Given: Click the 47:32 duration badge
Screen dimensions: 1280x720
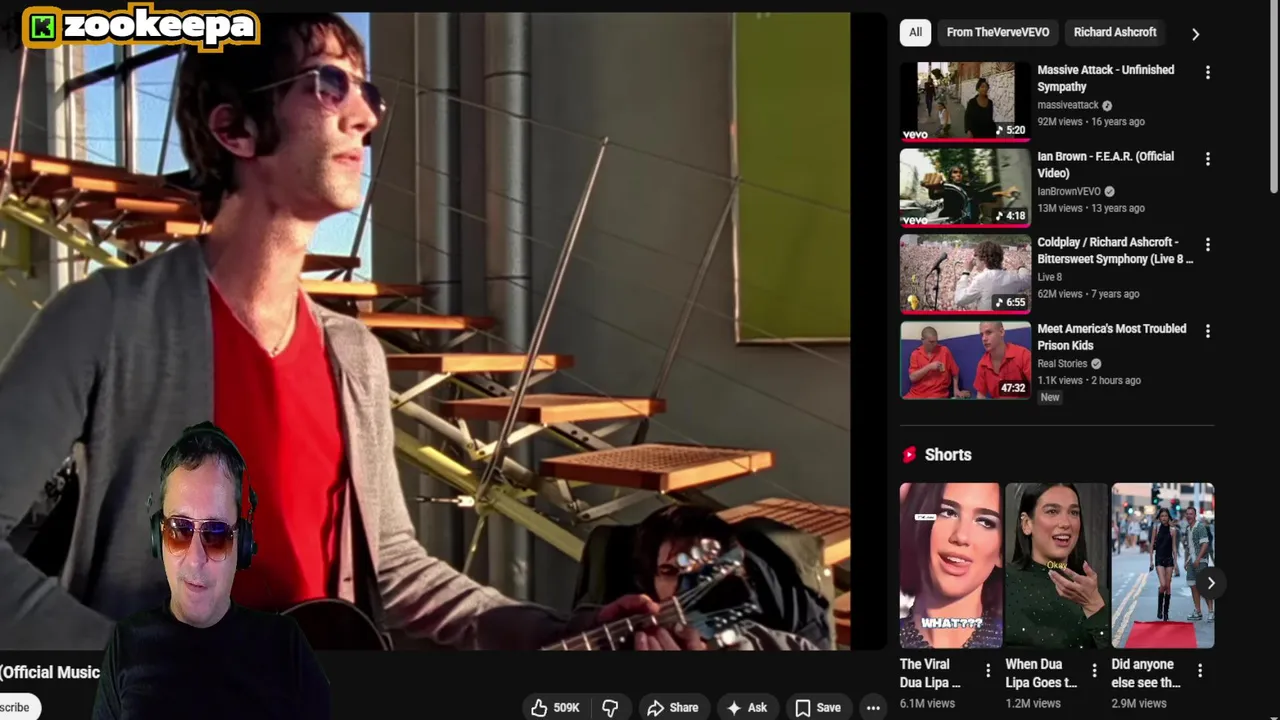Looking at the screenshot, I should [x=1013, y=388].
